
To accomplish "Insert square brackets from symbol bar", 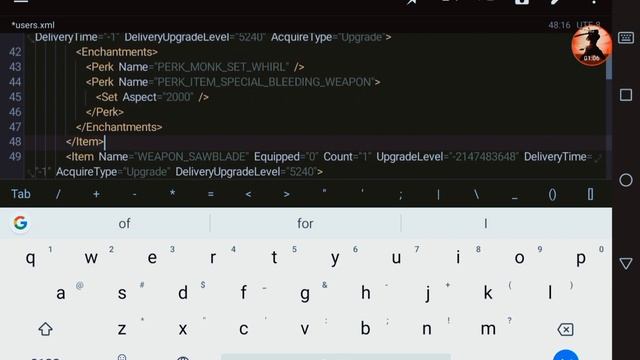I will pos(590,194).
